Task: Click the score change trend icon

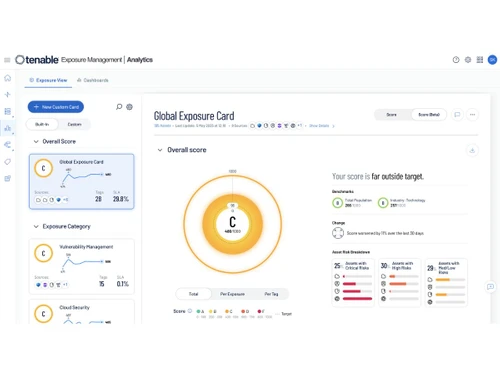Action: pyautogui.click(x=338, y=233)
